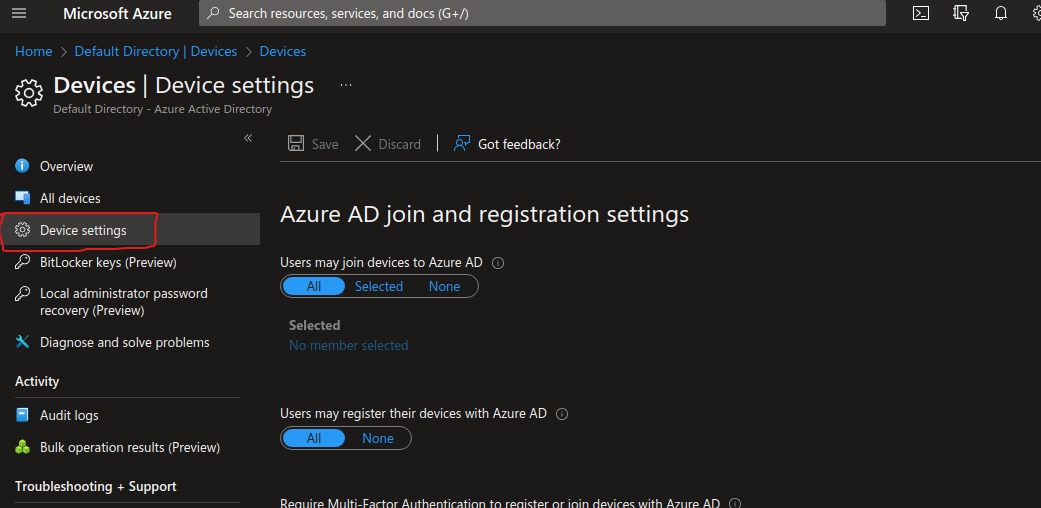Click the Default Directory - Azure Active Directory subtitle
The image size is (1041, 508).
coord(163,109)
